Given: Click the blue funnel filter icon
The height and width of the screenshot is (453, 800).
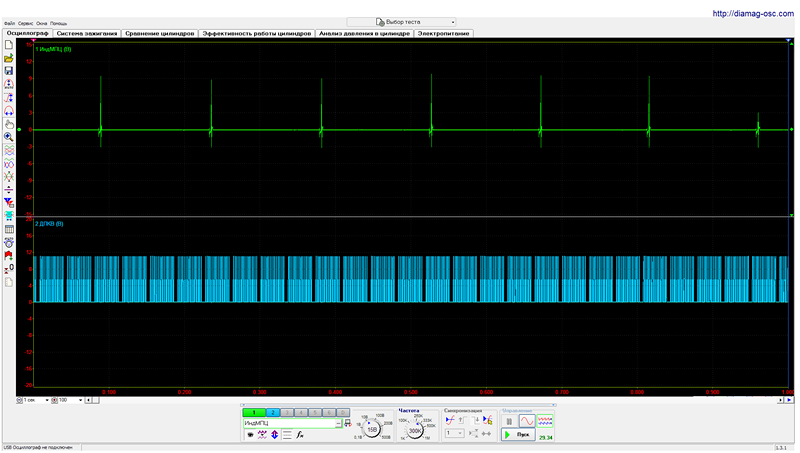Looking at the screenshot, I should point(9,203).
